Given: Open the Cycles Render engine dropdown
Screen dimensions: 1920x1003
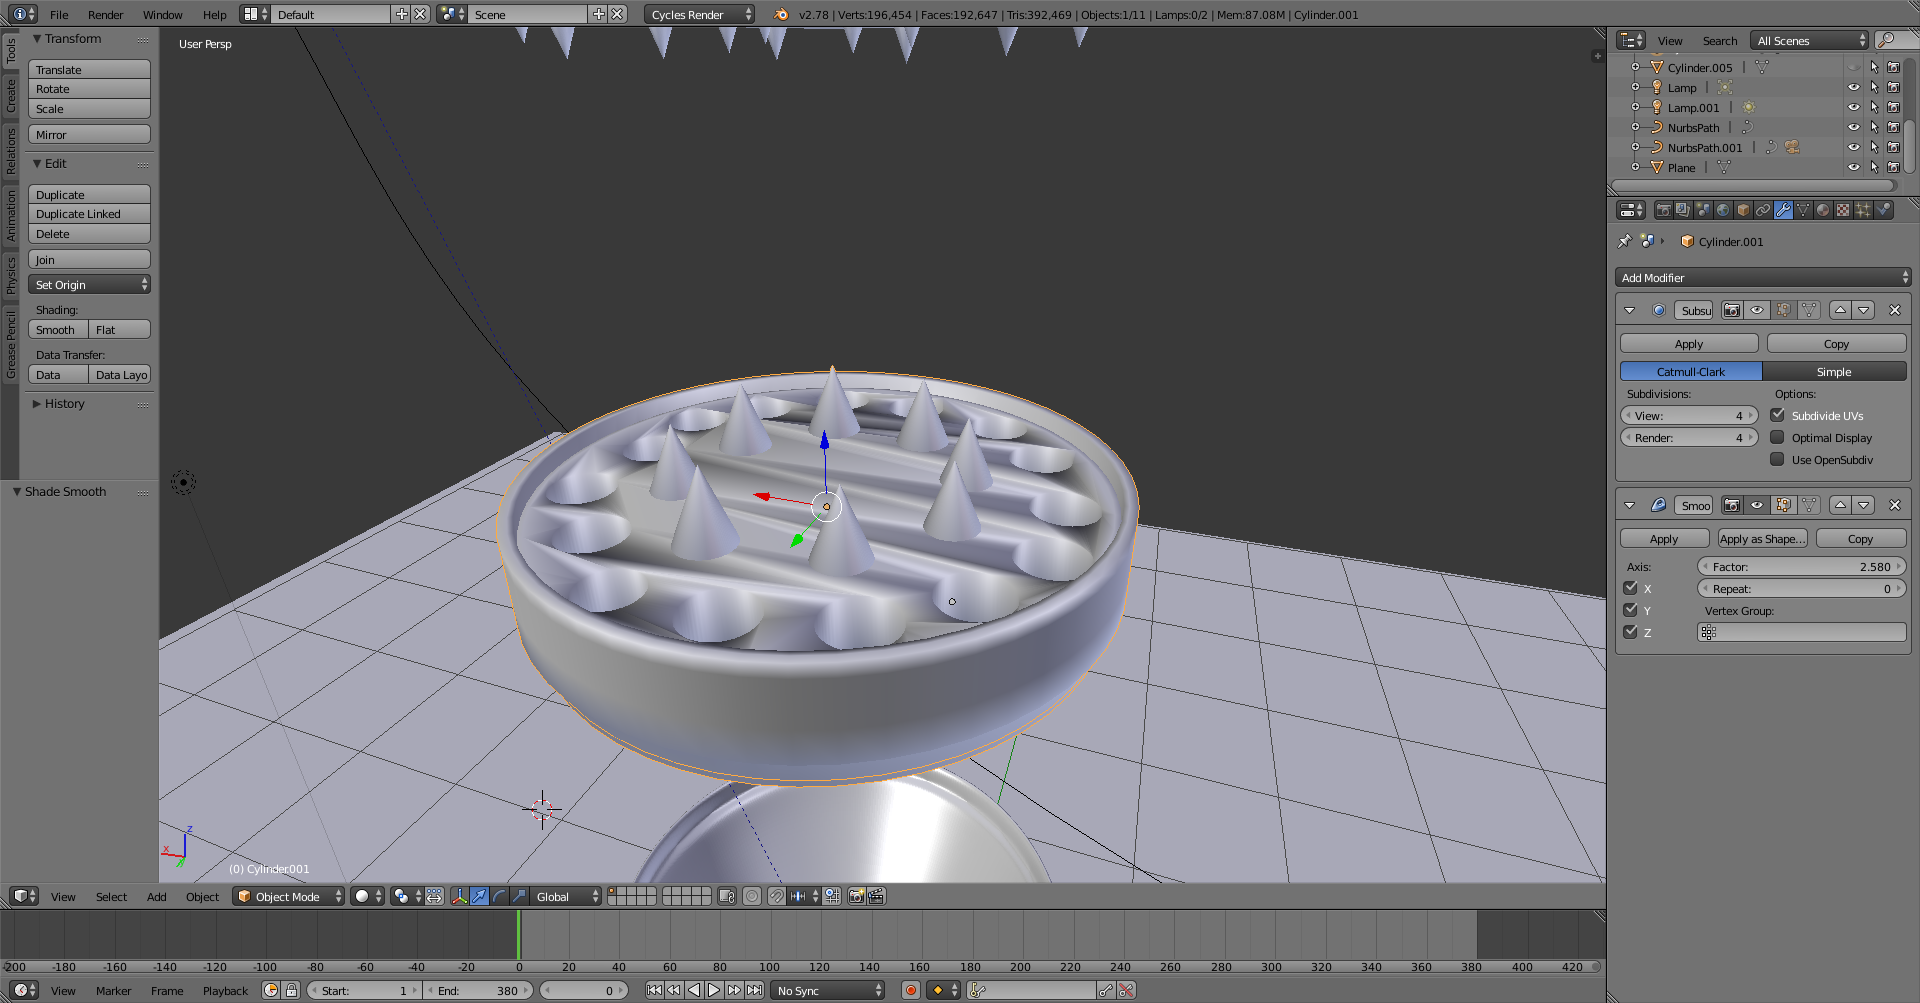Looking at the screenshot, I should (x=699, y=14).
